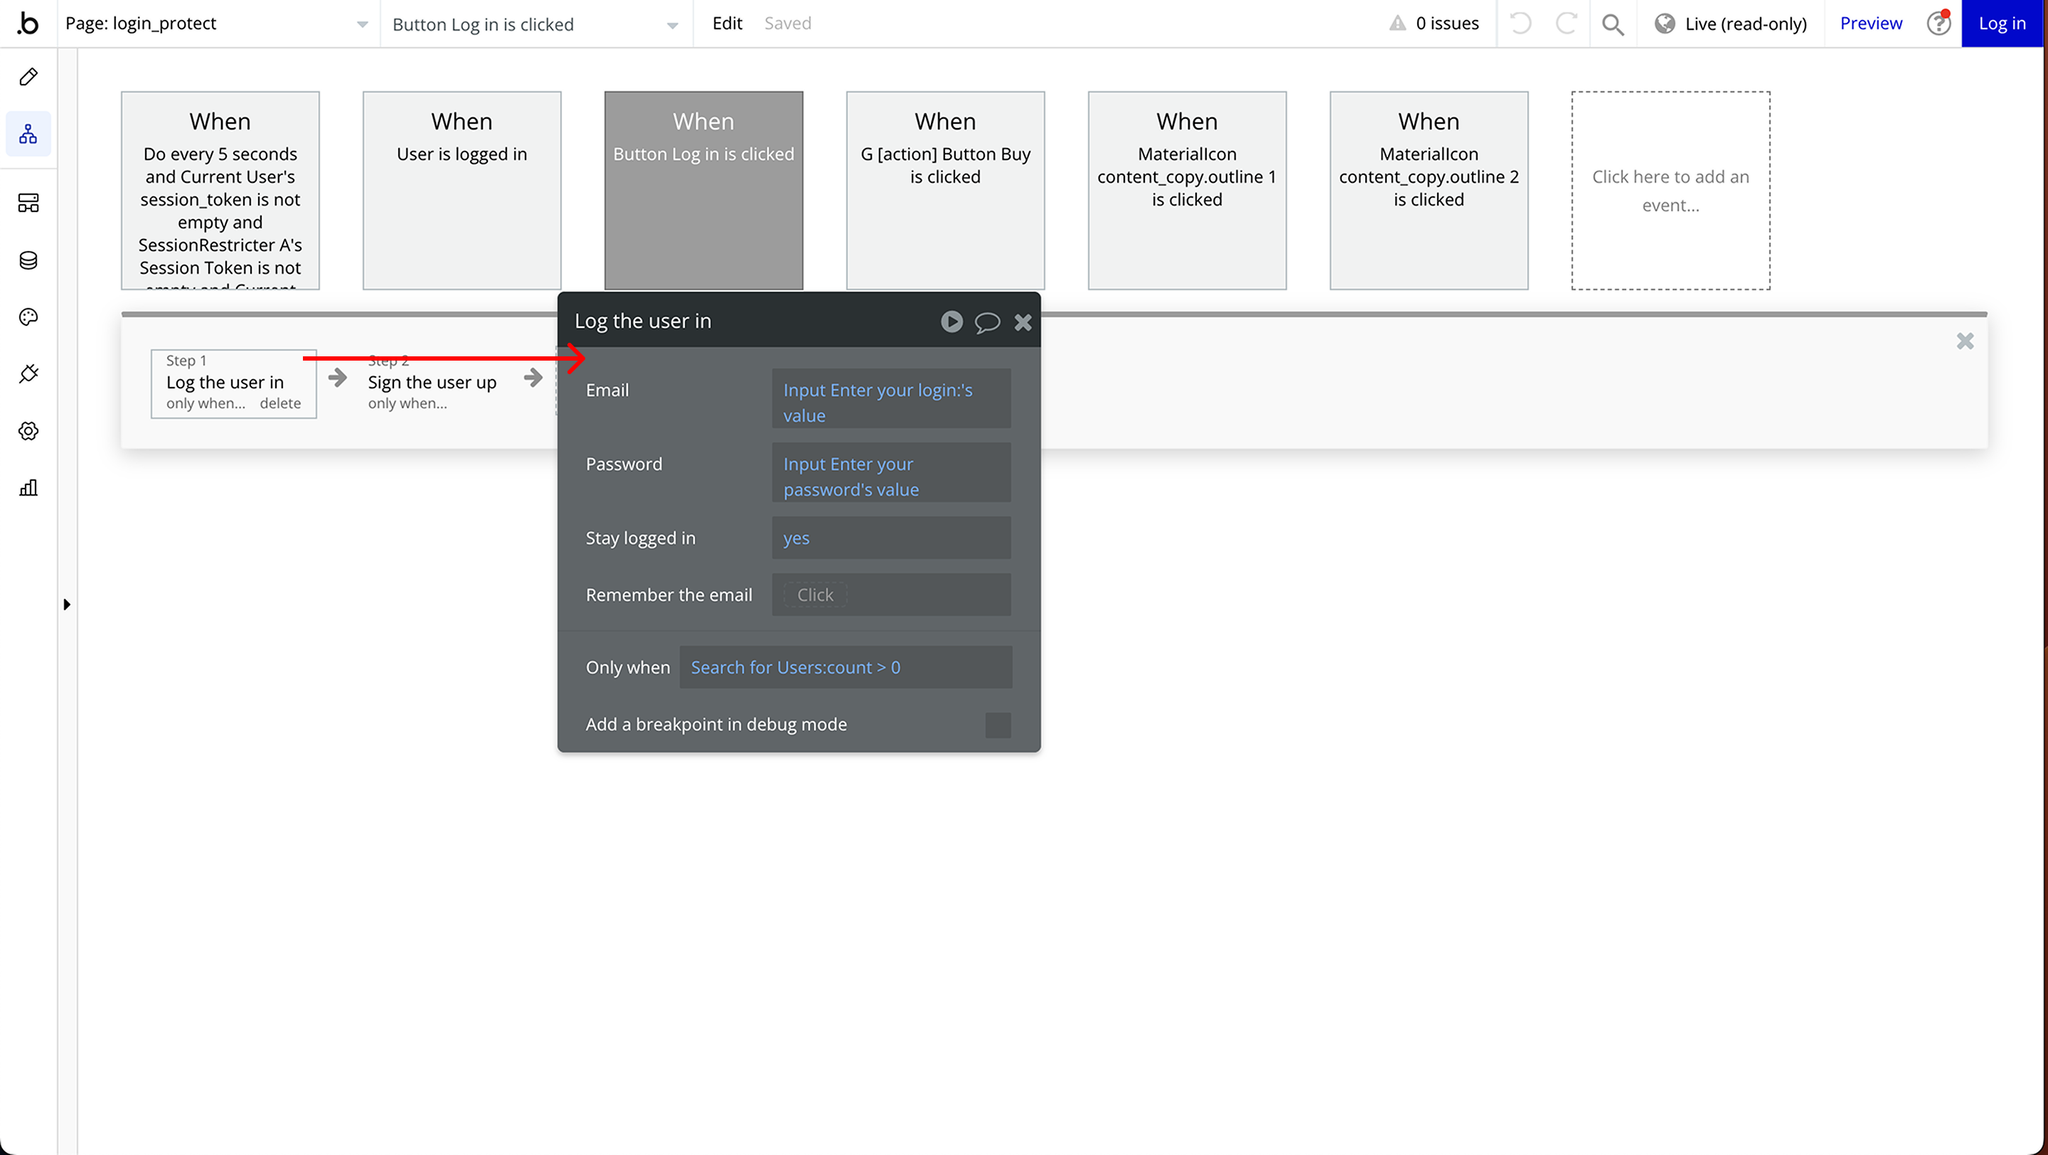Viewport: 2048px width, 1155px height.
Task: Close the Log the user in dialog
Action: (x=1024, y=321)
